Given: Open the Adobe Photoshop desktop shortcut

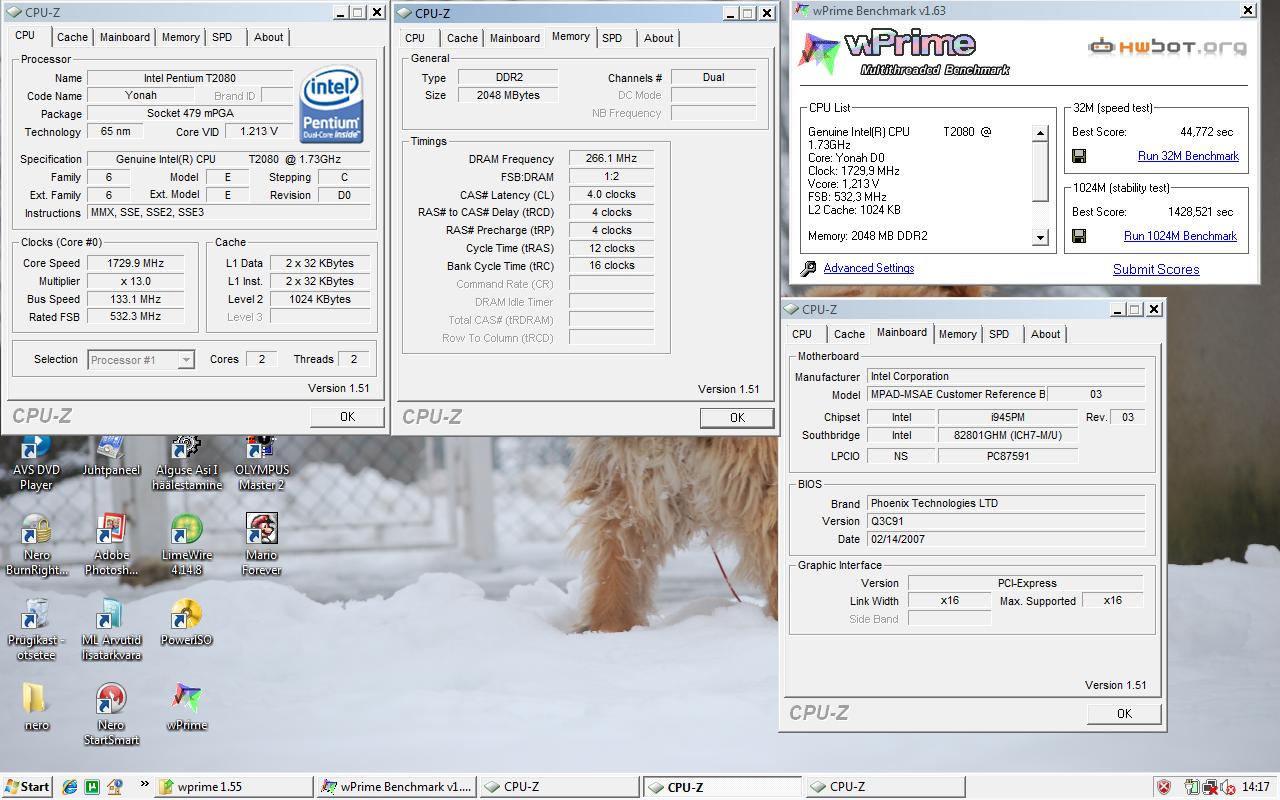Looking at the screenshot, I should (111, 545).
